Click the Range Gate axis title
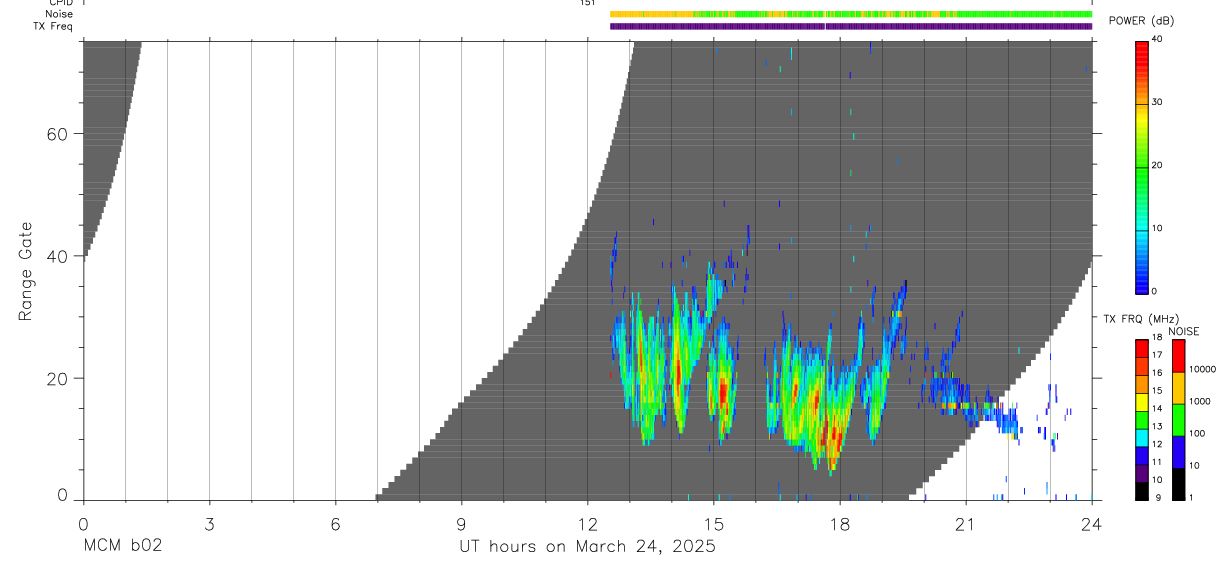Screen dimensions: 1228x567 pyautogui.click(x=26, y=271)
